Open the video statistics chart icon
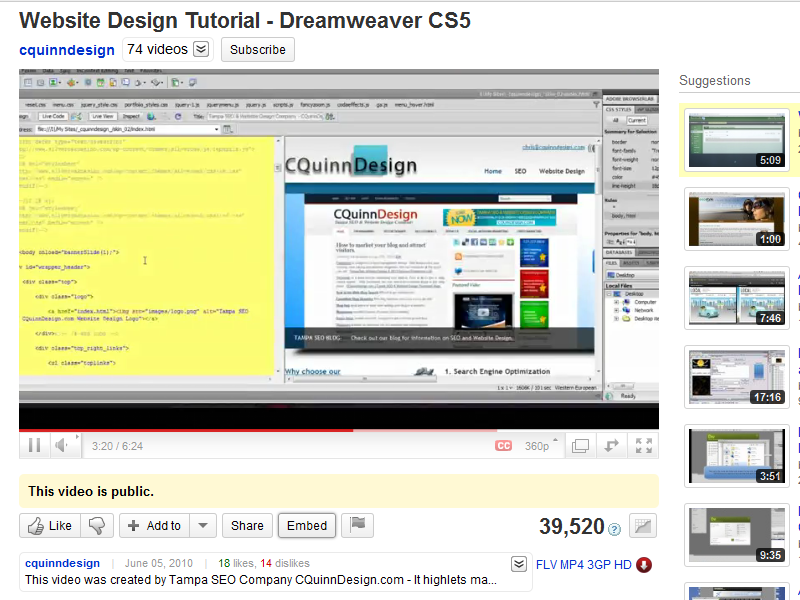The width and height of the screenshot is (800, 600). [641, 525]
